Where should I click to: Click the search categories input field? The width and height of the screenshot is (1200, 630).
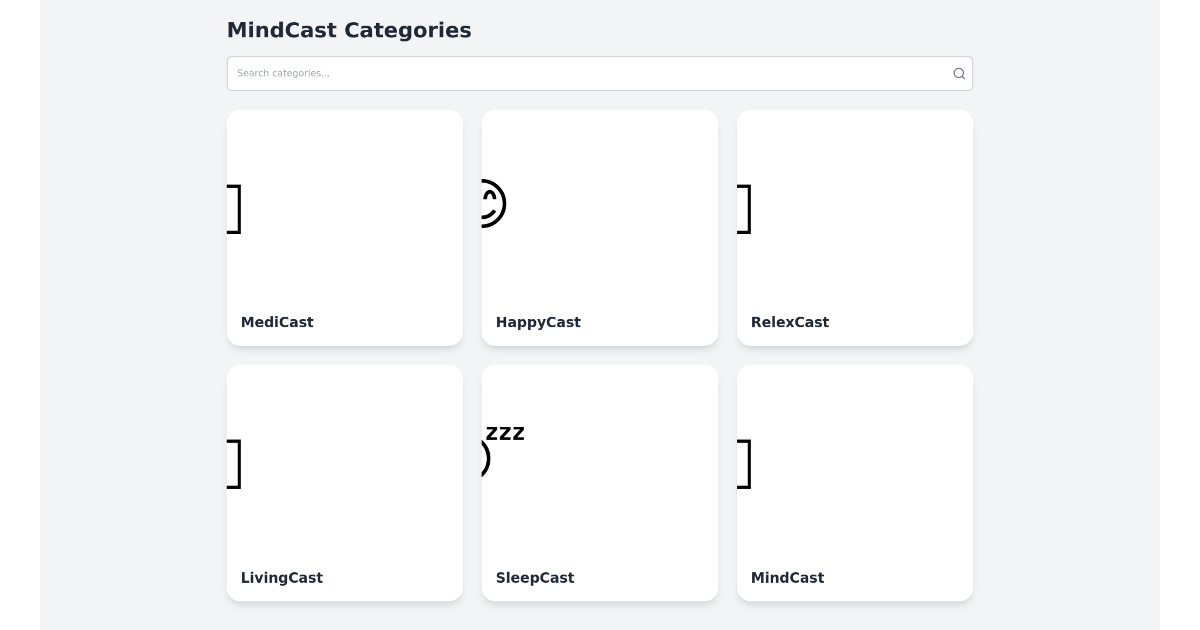590,73
